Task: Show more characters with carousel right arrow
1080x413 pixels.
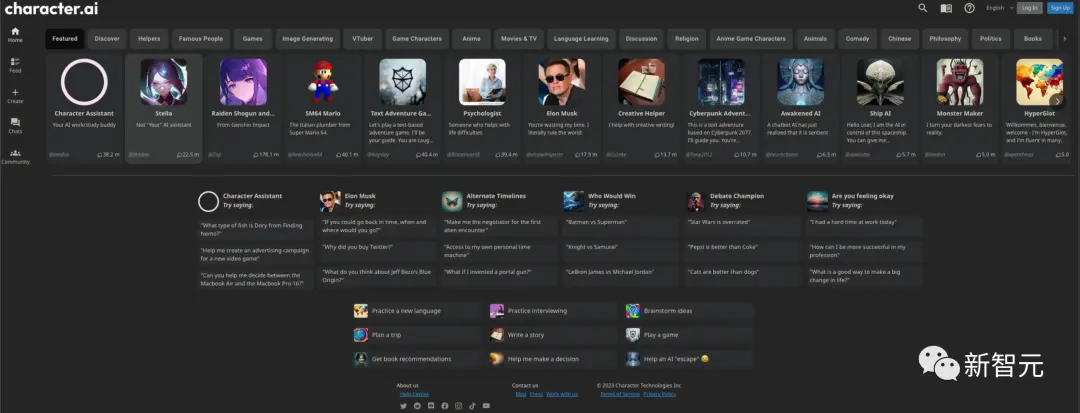Action: click(x=1057, y=101)
